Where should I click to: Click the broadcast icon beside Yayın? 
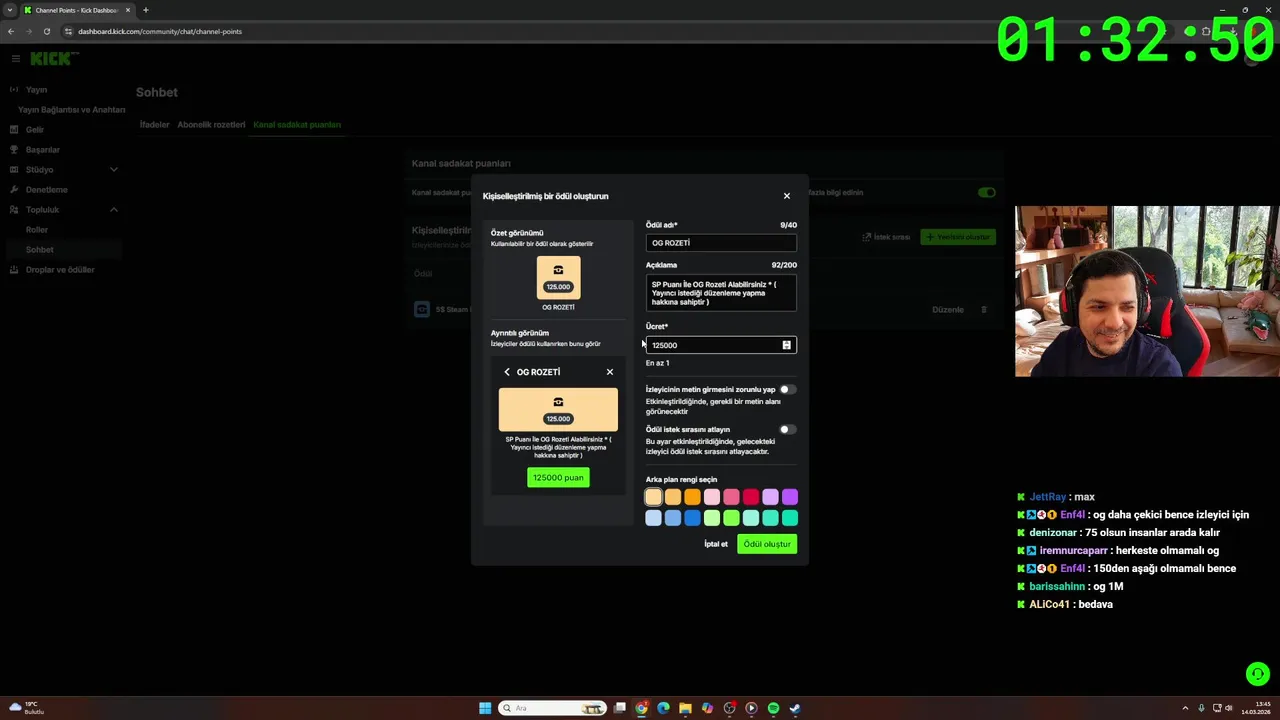point(14,90)
